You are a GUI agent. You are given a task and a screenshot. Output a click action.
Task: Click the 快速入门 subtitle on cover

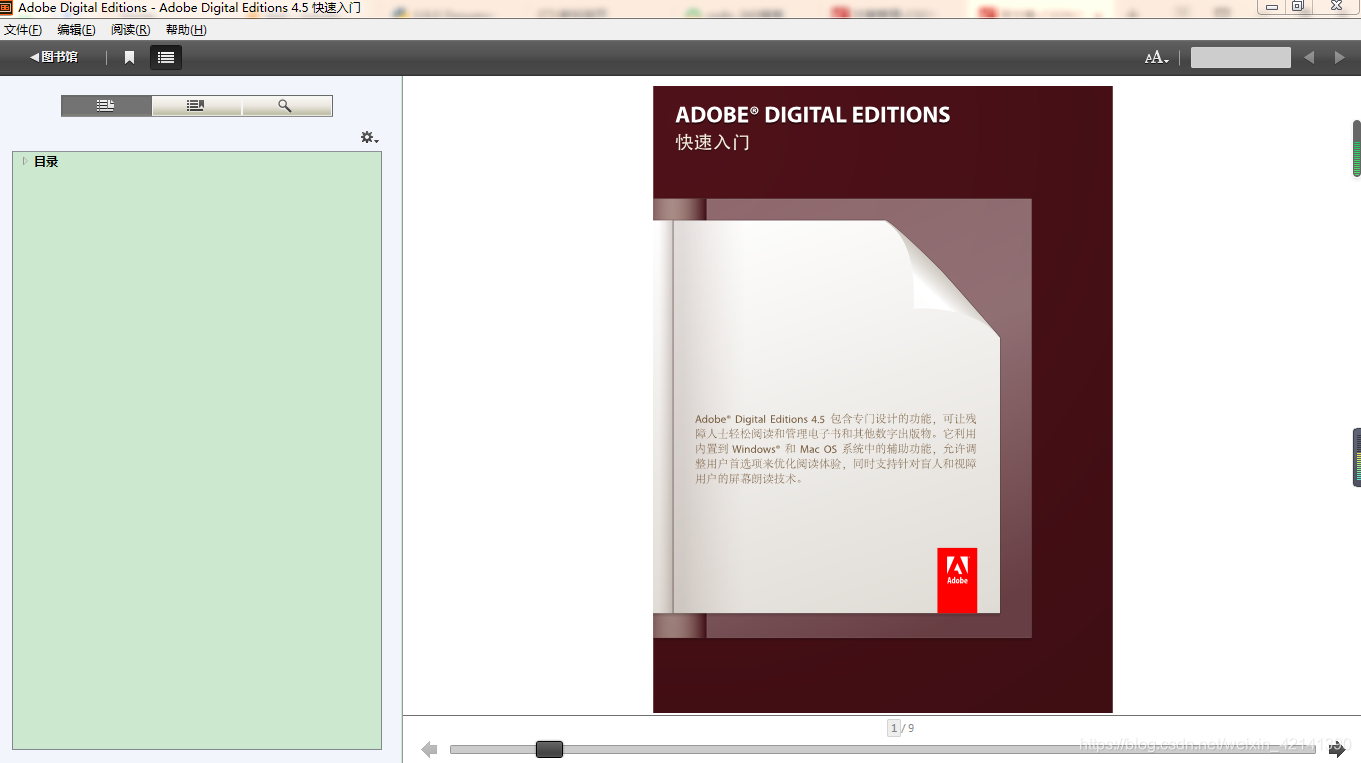click(713, 142)
